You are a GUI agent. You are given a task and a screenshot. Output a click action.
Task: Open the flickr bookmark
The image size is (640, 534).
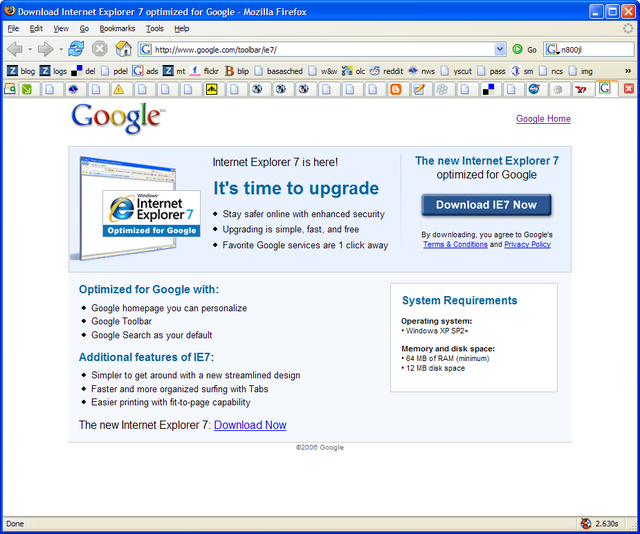204,71
